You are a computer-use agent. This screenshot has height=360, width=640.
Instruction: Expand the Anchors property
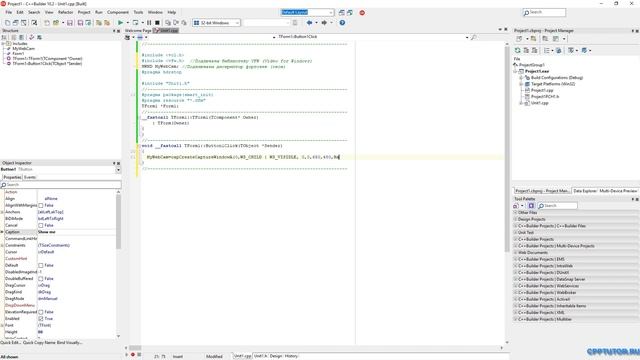click(x=2, y=212)
